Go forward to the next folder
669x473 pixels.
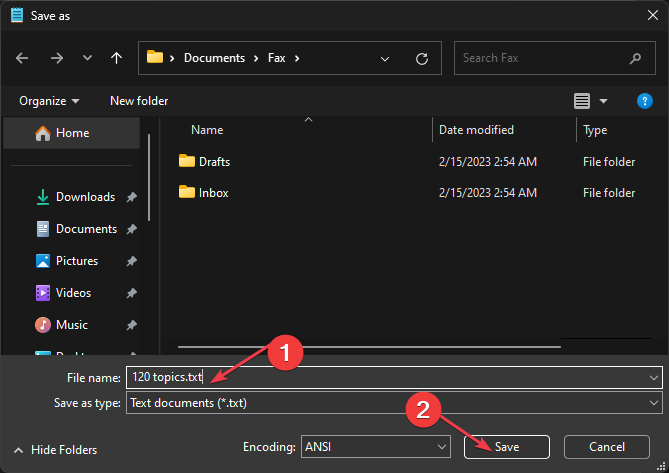coord(57,58)
